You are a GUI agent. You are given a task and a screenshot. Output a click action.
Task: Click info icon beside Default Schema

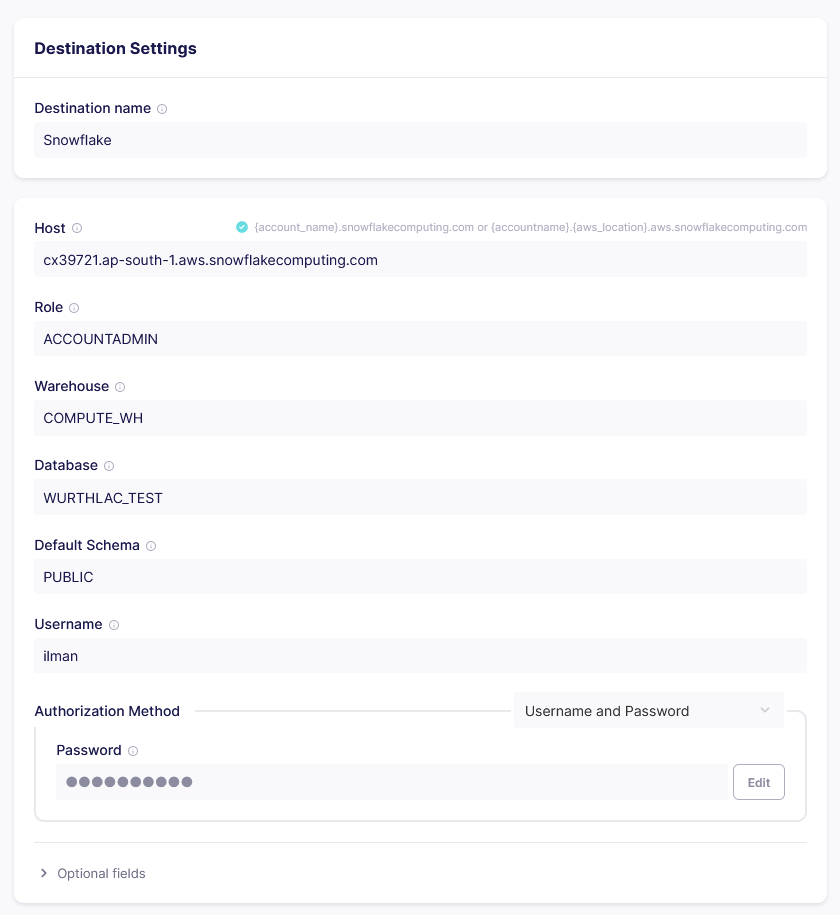coord(151,546)
